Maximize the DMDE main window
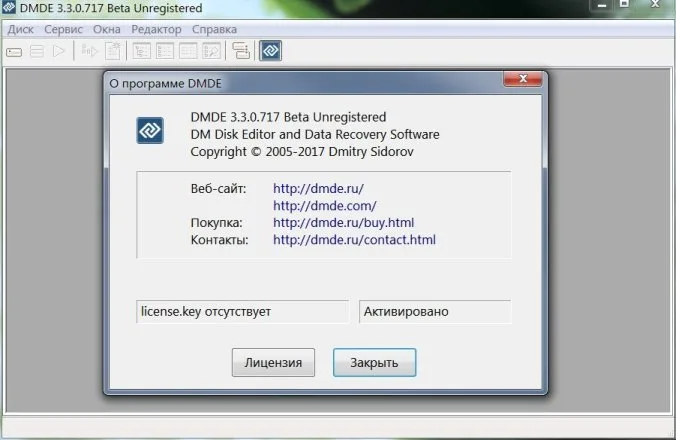 click(x=624, y=5)
